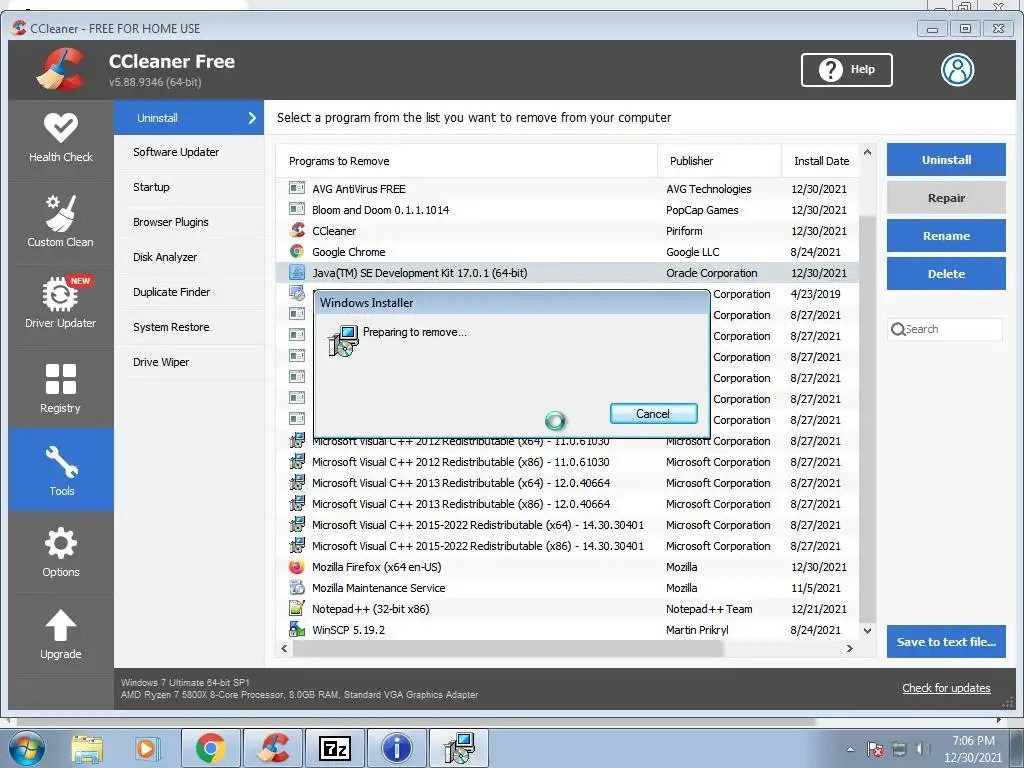Click the media player taskbar icon
Image resolution: width=1024 pixels, height=768 pixels.
point(146,748)
